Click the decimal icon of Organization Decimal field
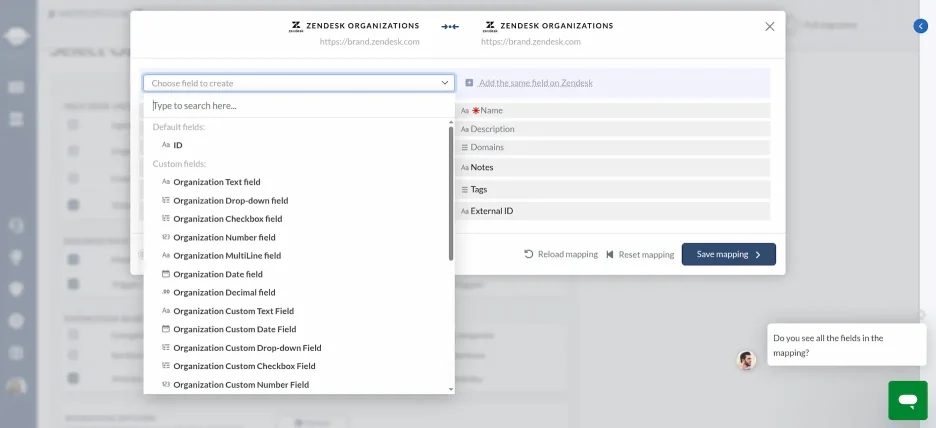This screenshot has height=428, width=936. (x=166, y=292)
